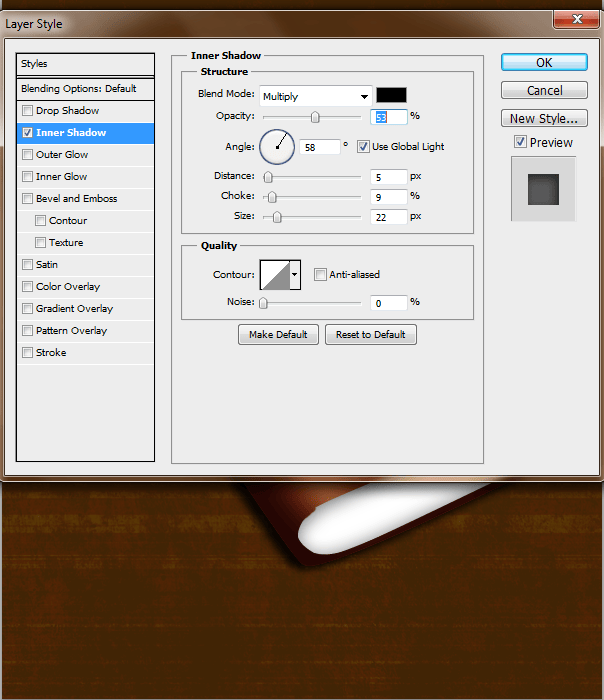The height and width of the screenshot is (700, 604).
Task: Click Reset to Default button
Action: coord(370,335)
